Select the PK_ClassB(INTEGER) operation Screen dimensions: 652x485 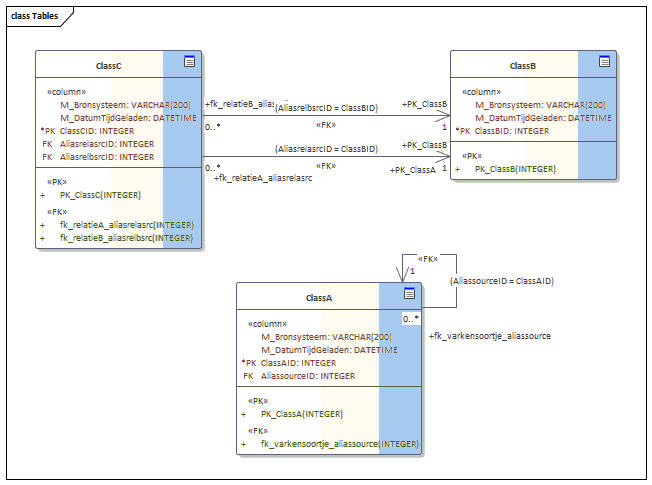click(515, 169)
